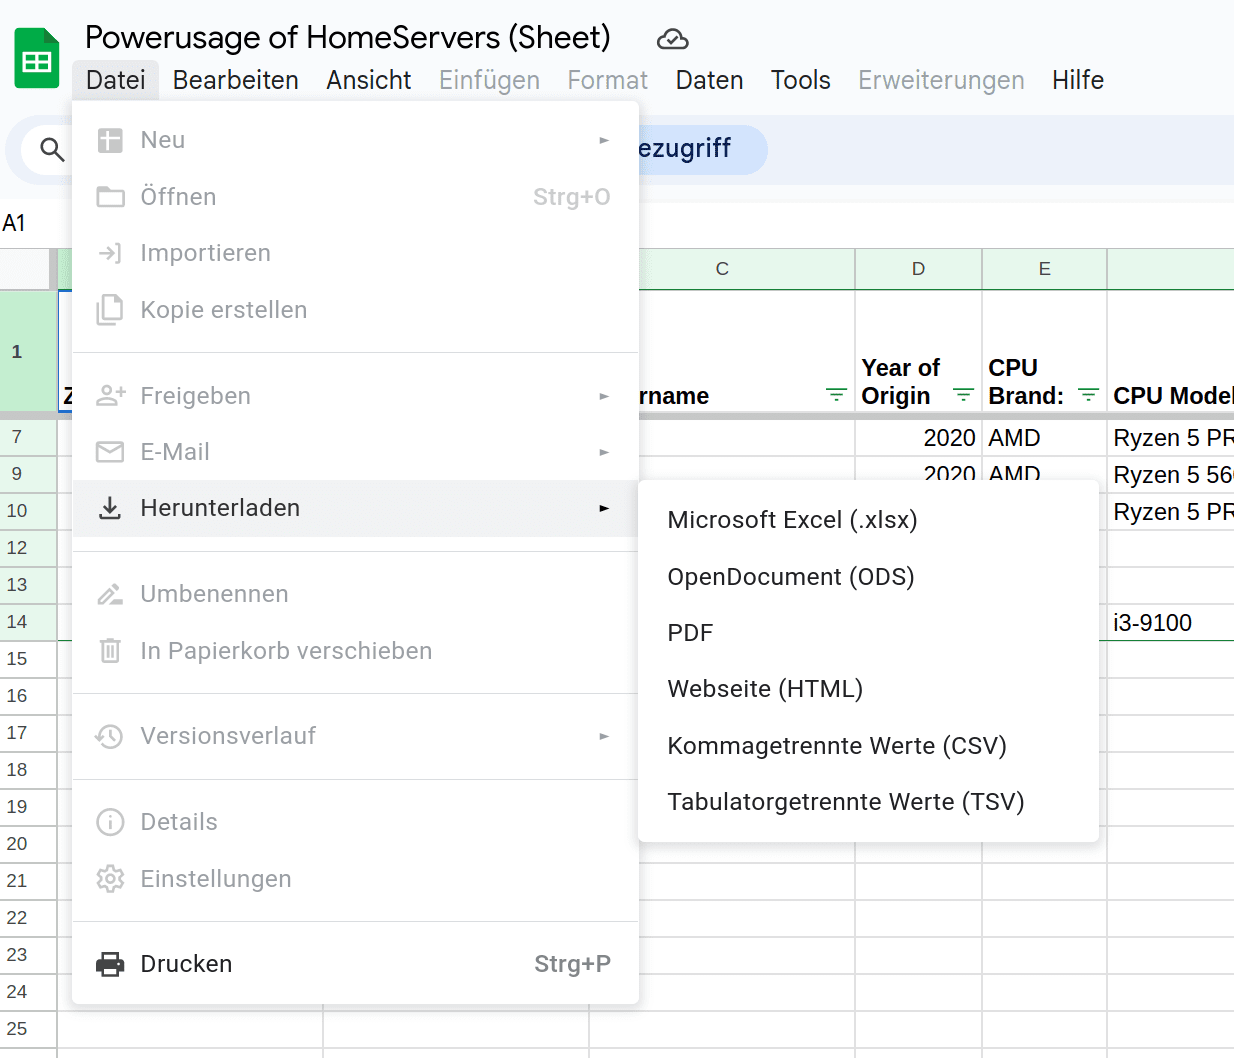Download as Tabulatorgetrennte Werte (TSV)

tap(868, 802)
